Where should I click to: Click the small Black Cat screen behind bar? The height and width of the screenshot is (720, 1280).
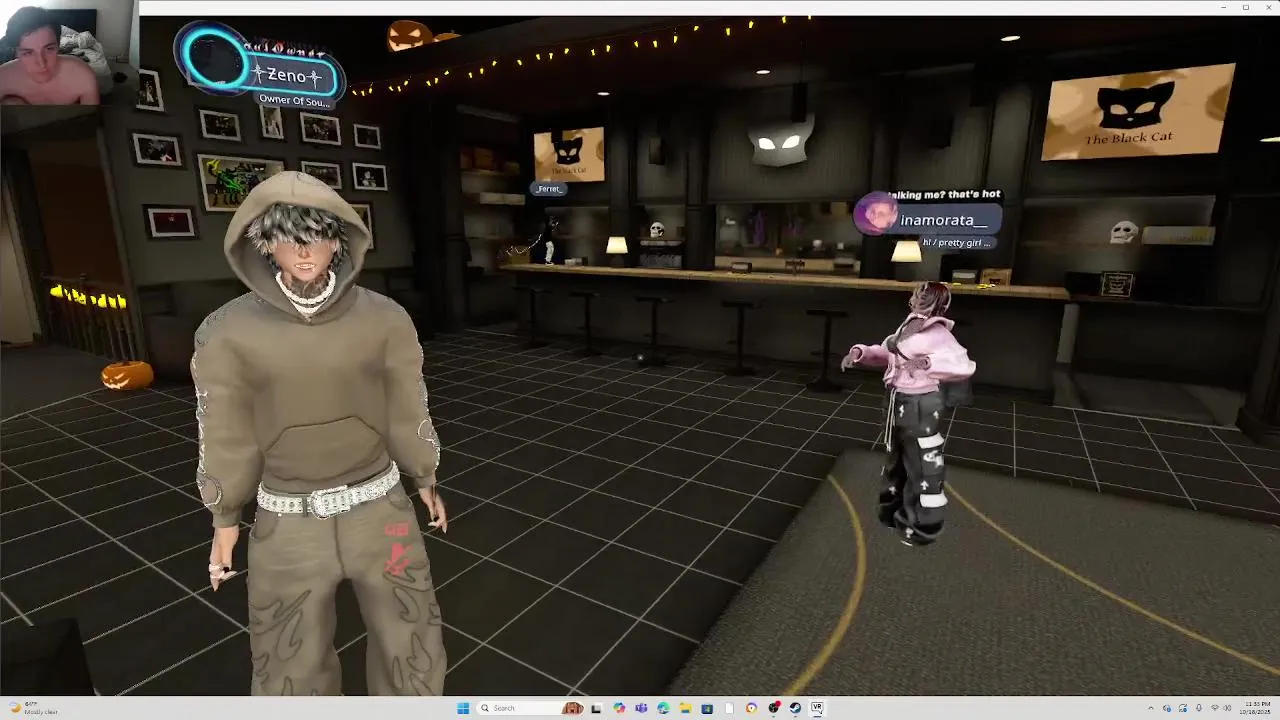click(x=569, y=154)
